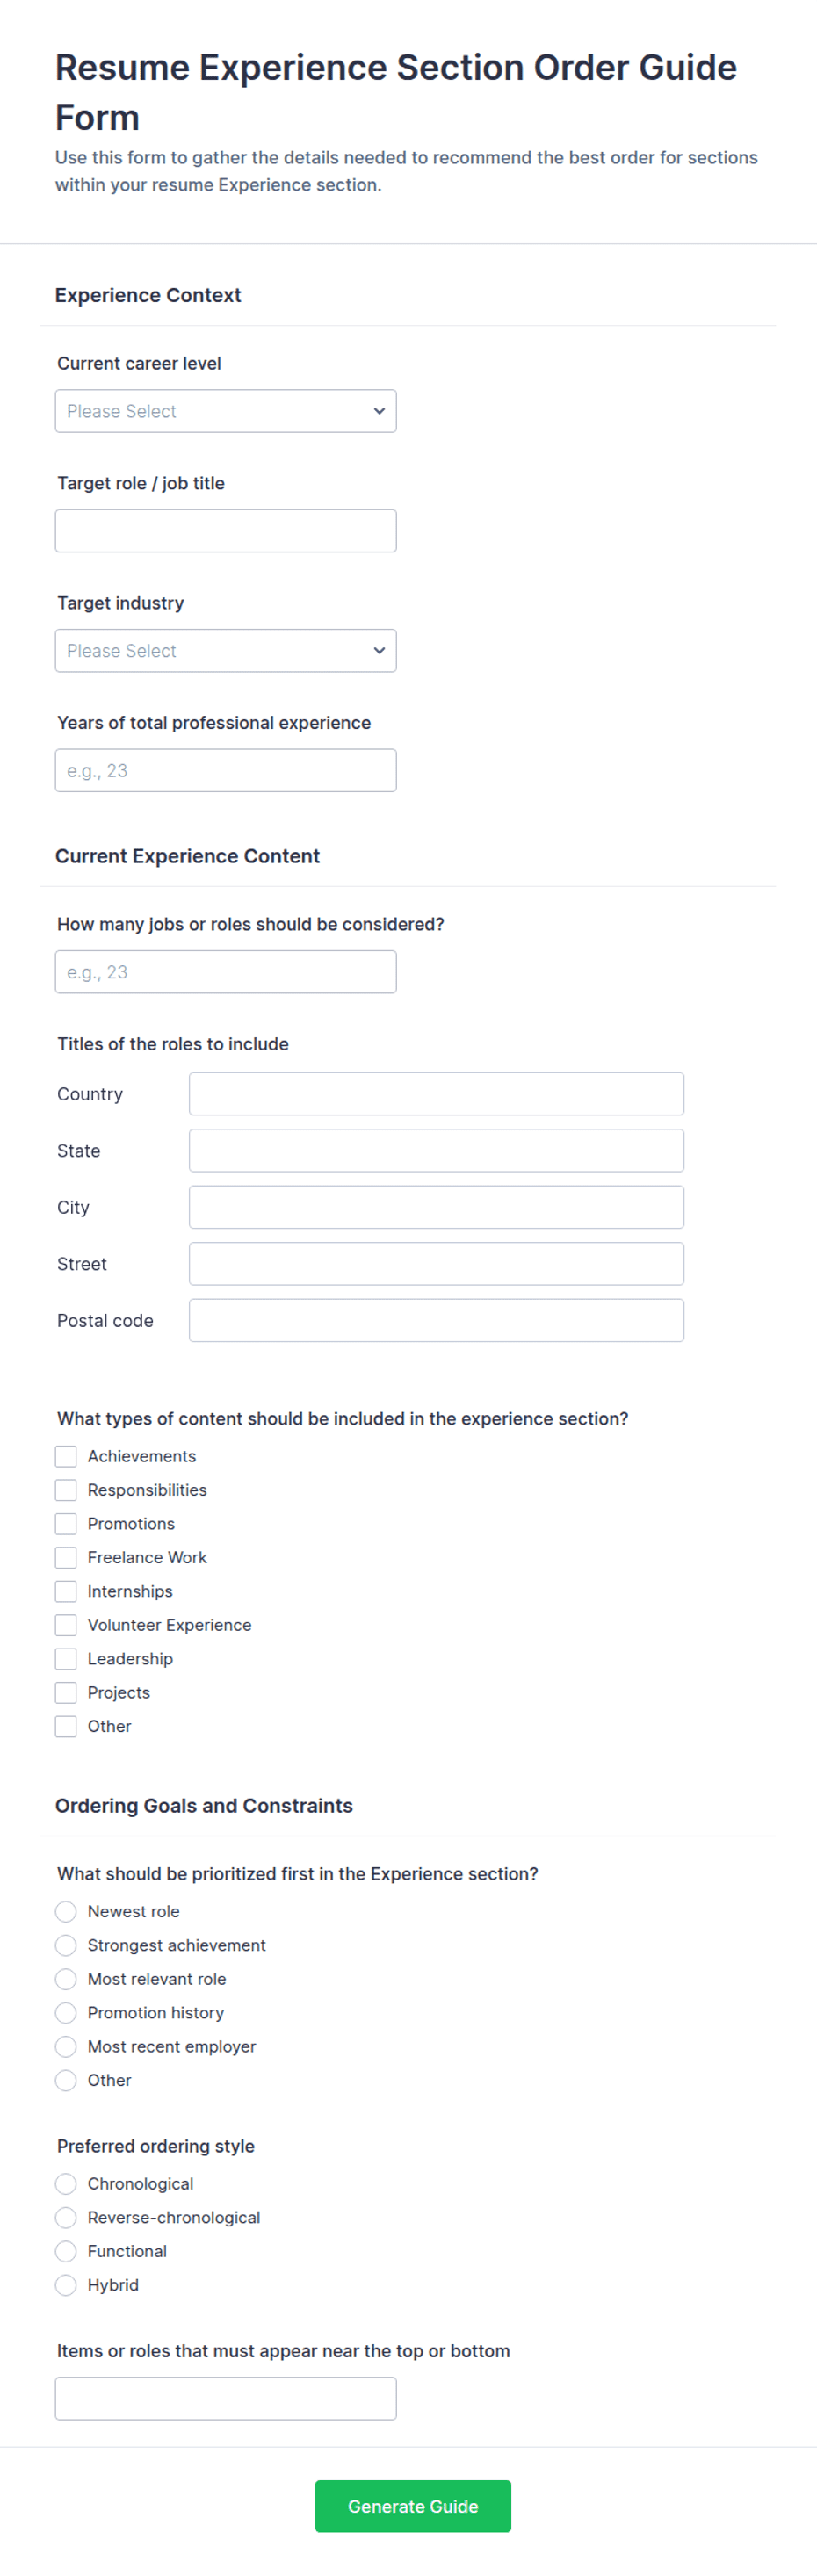The image size is (817, 2576).
Task: Select the Hybrid ordering style
Action: point(66,2285)
